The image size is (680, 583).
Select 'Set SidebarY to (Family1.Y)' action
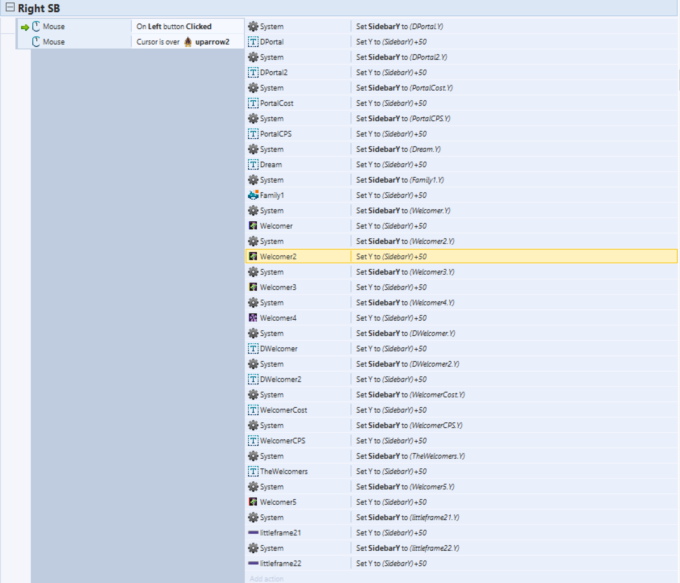400,180
